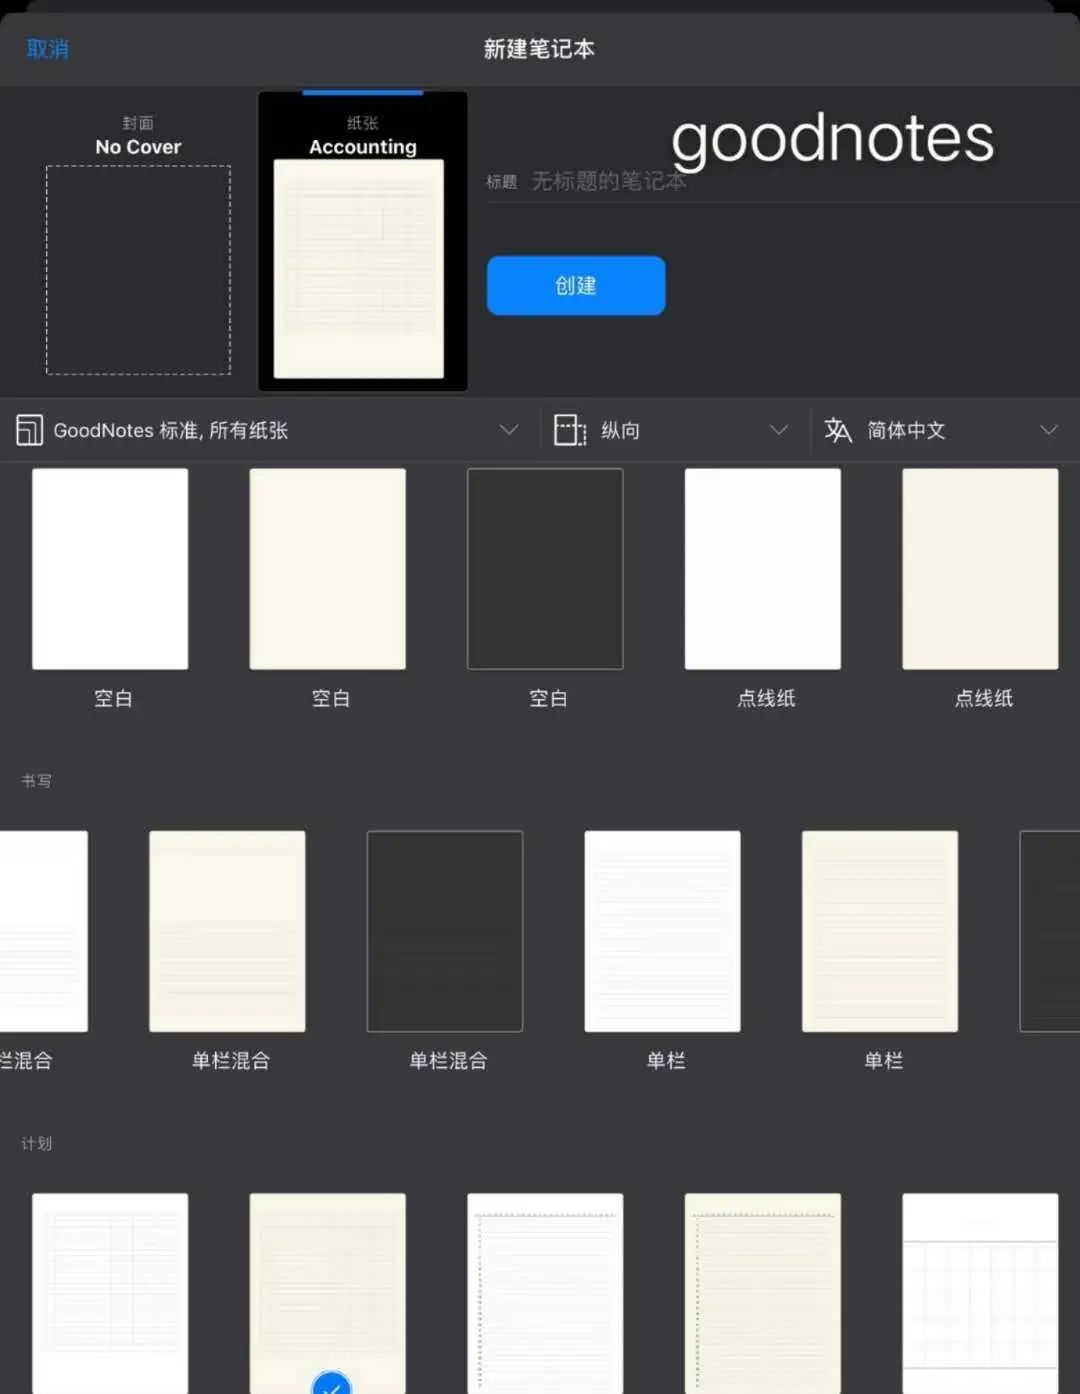1080x1394 pixels.
Task: Choose the white dashed-border planner template
Action: coord(545,1293)
